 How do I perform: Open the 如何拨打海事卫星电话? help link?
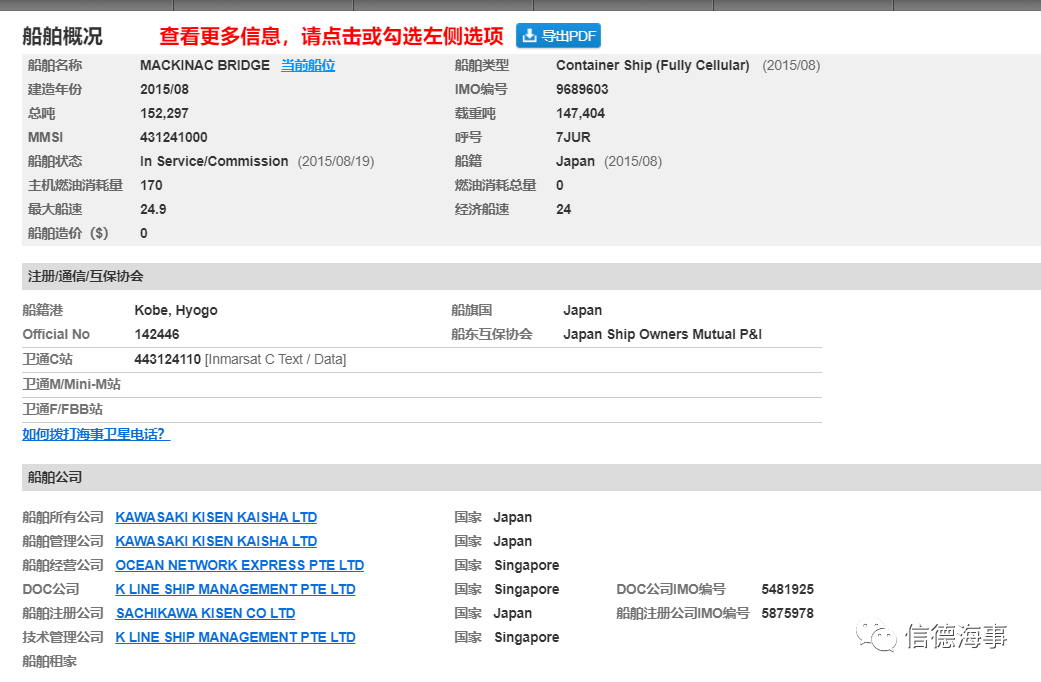click(x=96, y=434)
